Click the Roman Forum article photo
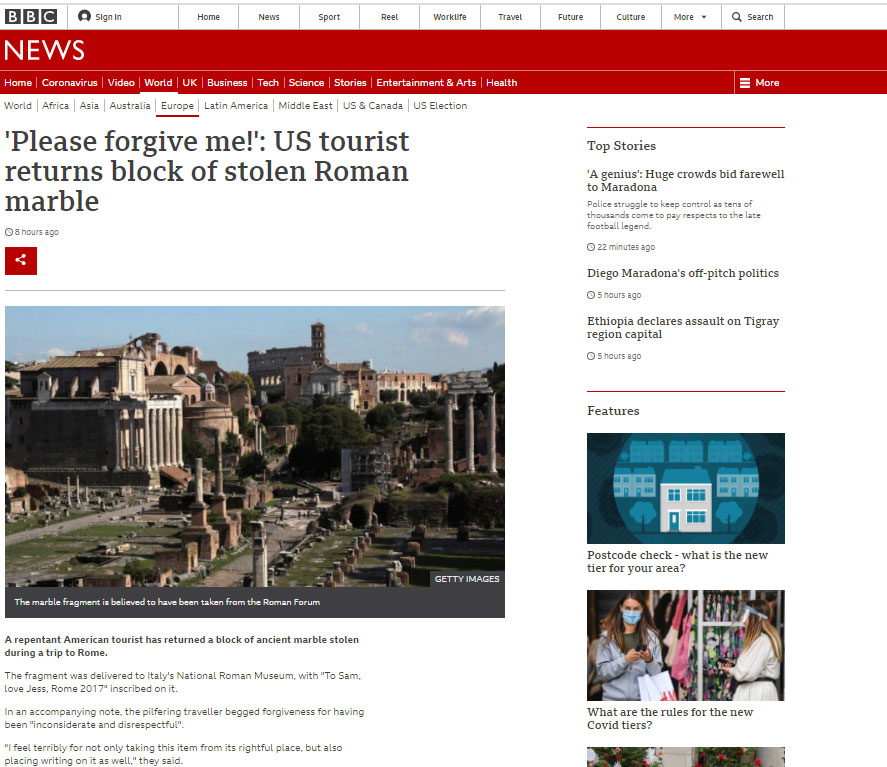 [254, 446]
